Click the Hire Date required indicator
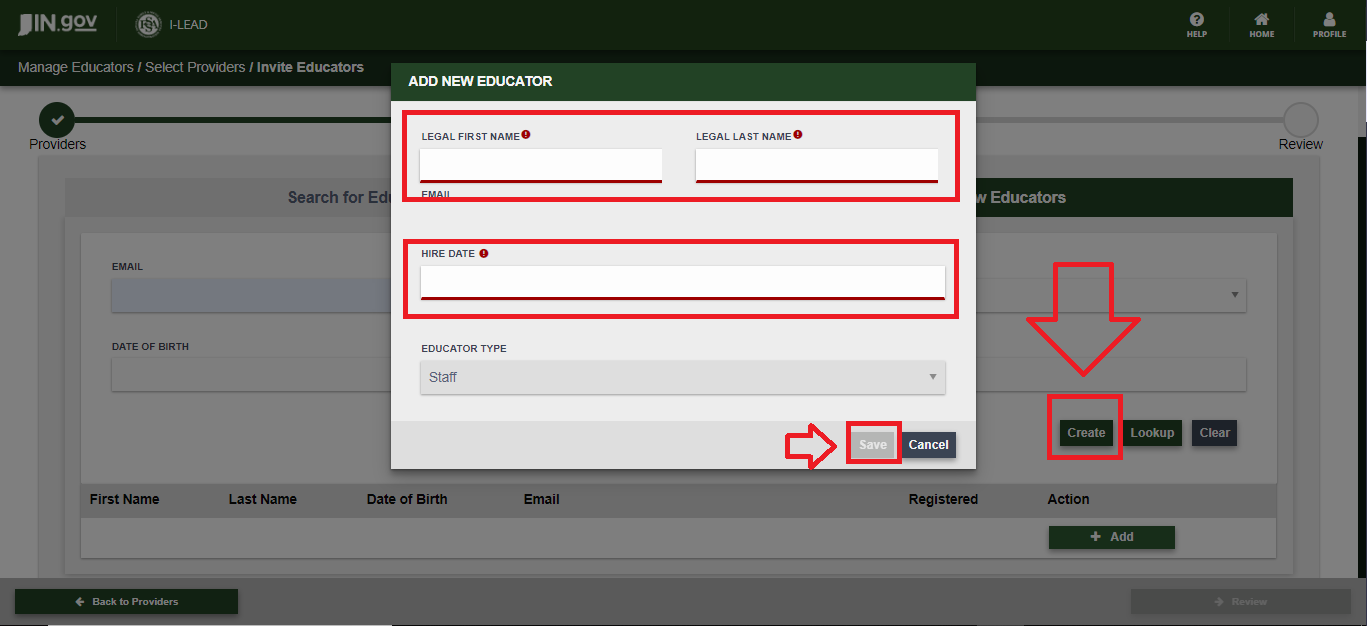Image resolution: width=1367 pixels, height=626 pixels. [483, 254]
